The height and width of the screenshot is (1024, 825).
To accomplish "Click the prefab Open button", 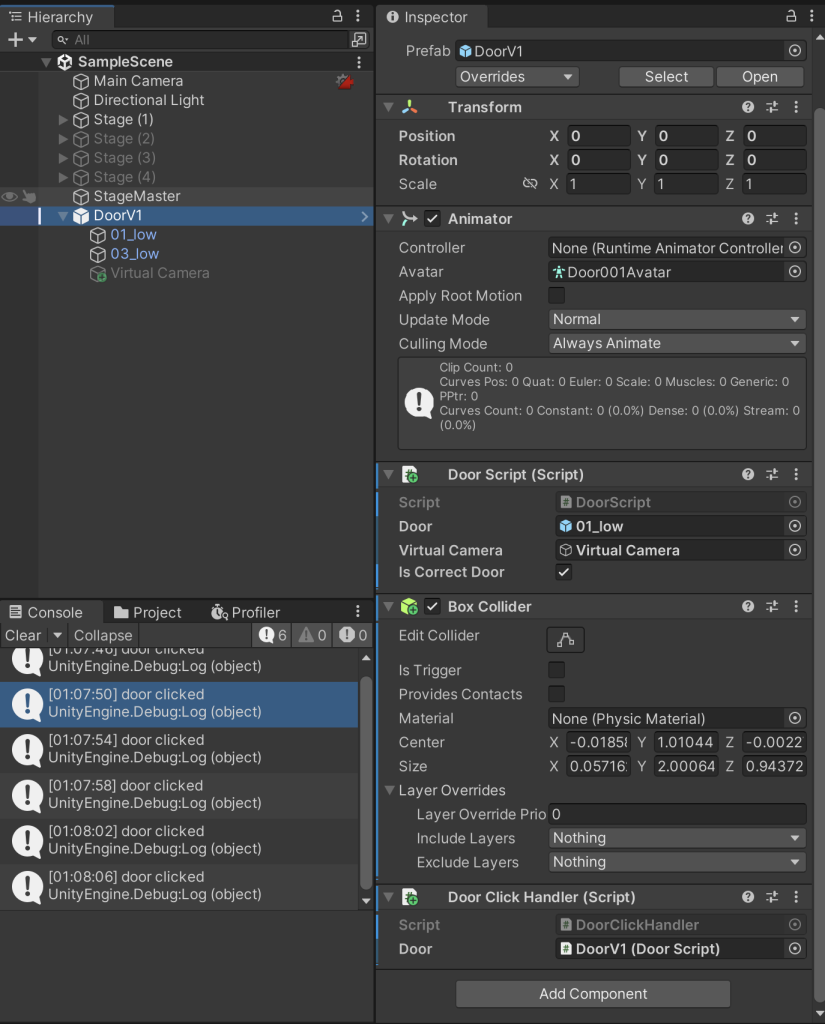I will pos(760,77).
